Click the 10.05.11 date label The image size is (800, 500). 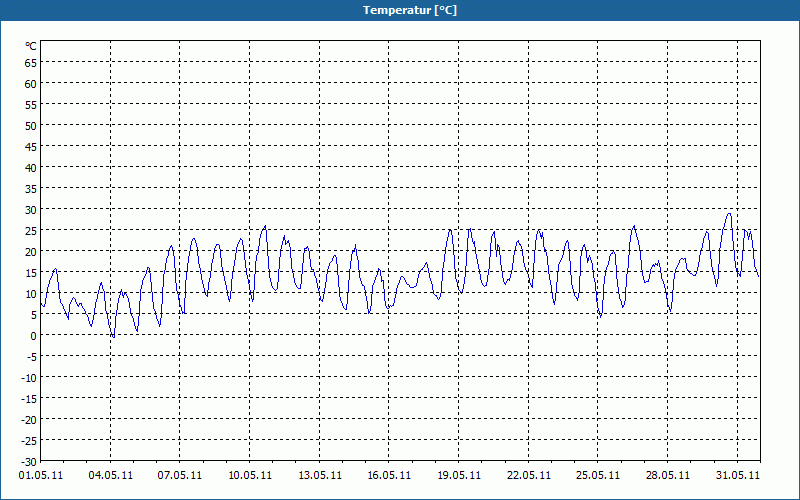click(249, 475)
